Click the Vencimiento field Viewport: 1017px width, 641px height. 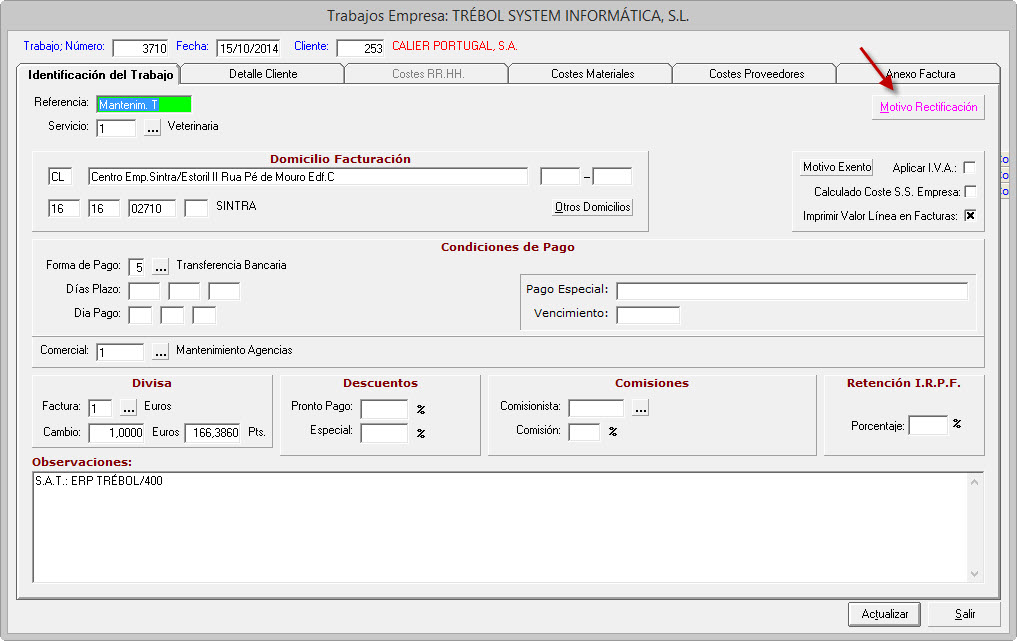[648, 315]
